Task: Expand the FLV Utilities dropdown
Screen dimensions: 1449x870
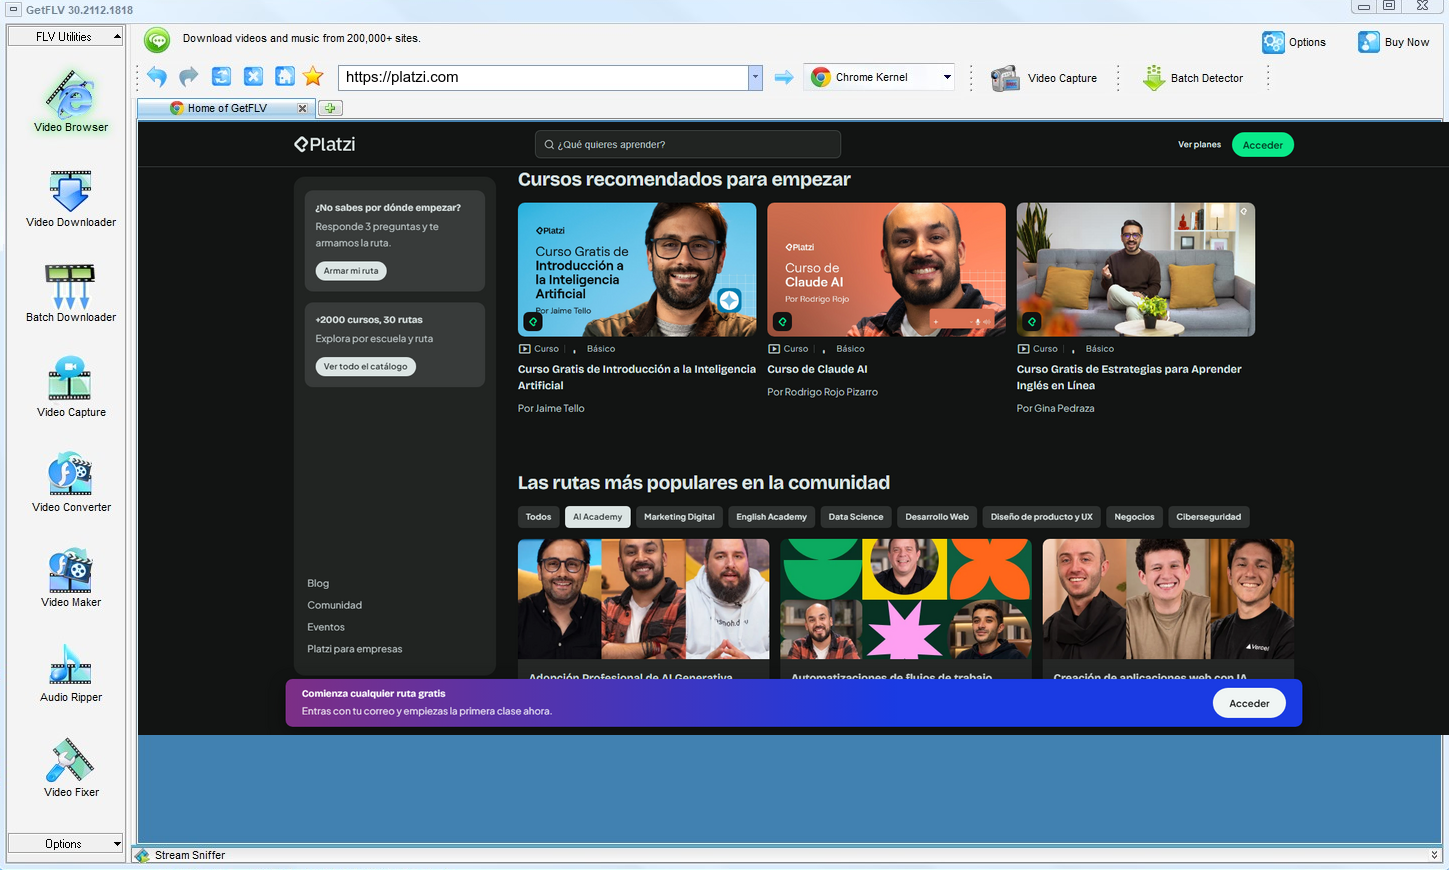Action: tap(65, 37)
